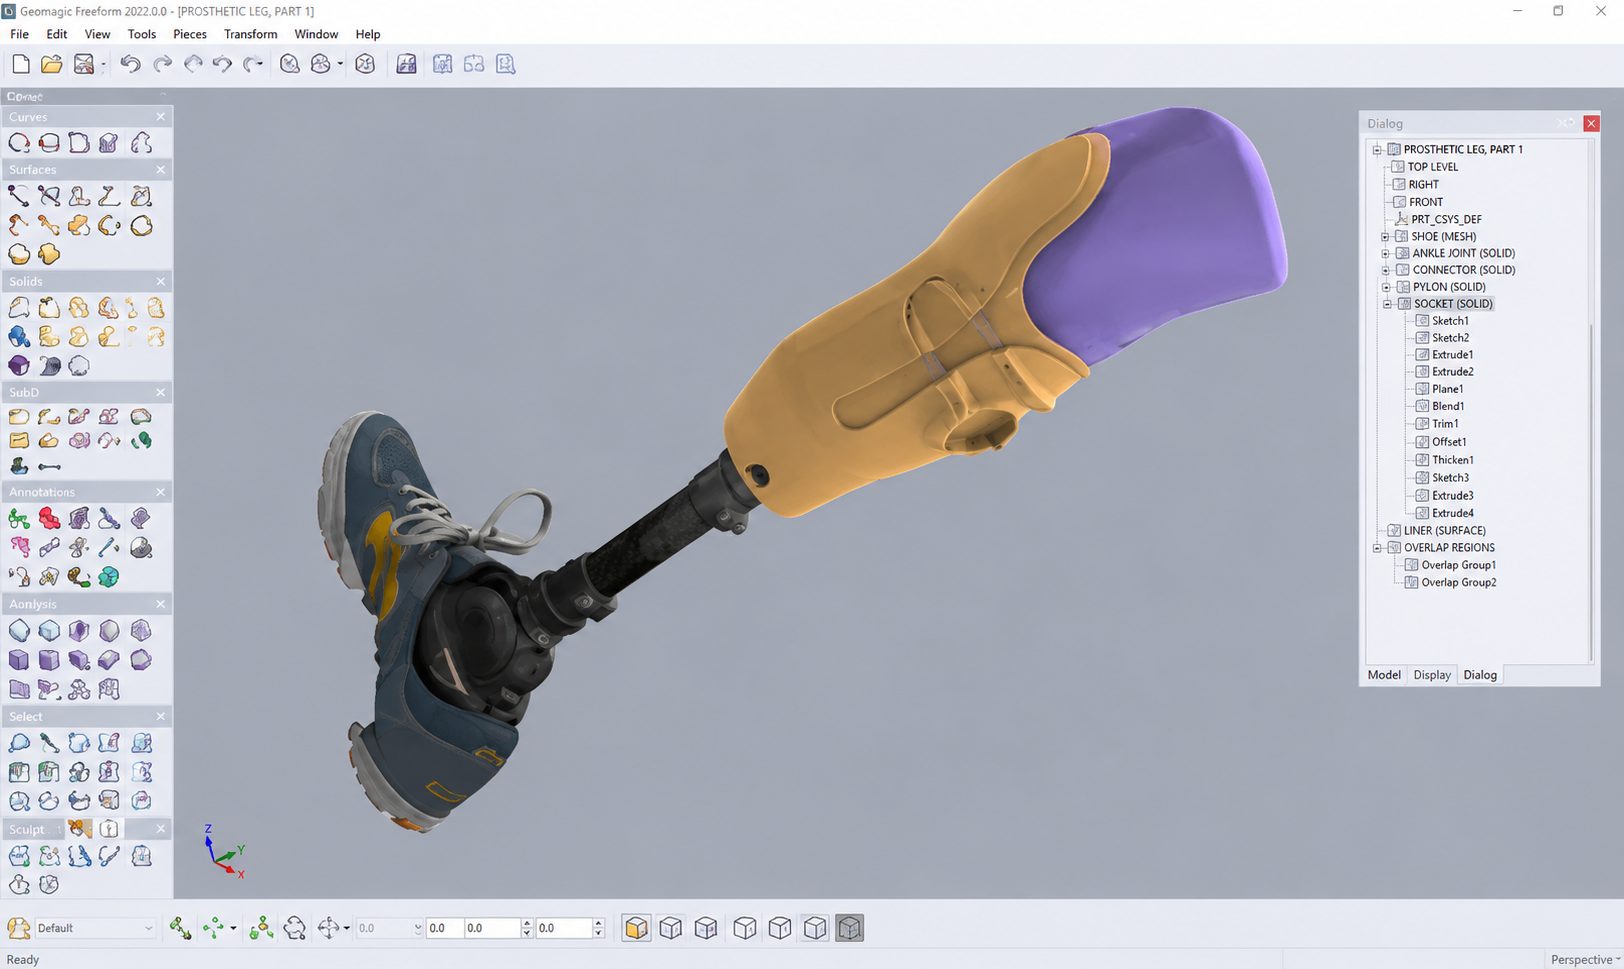
Task: Select Thicken1 in the feature tree
Action: point(1452,460)
